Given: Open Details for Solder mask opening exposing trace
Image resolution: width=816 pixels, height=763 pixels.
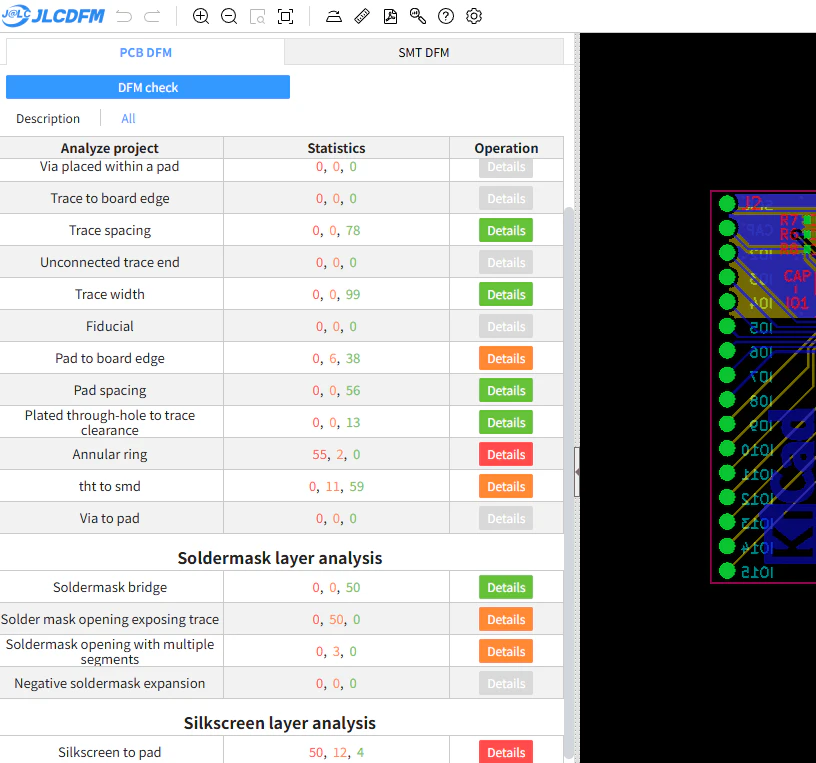Looking at the screenshot, I should [506, 619].
